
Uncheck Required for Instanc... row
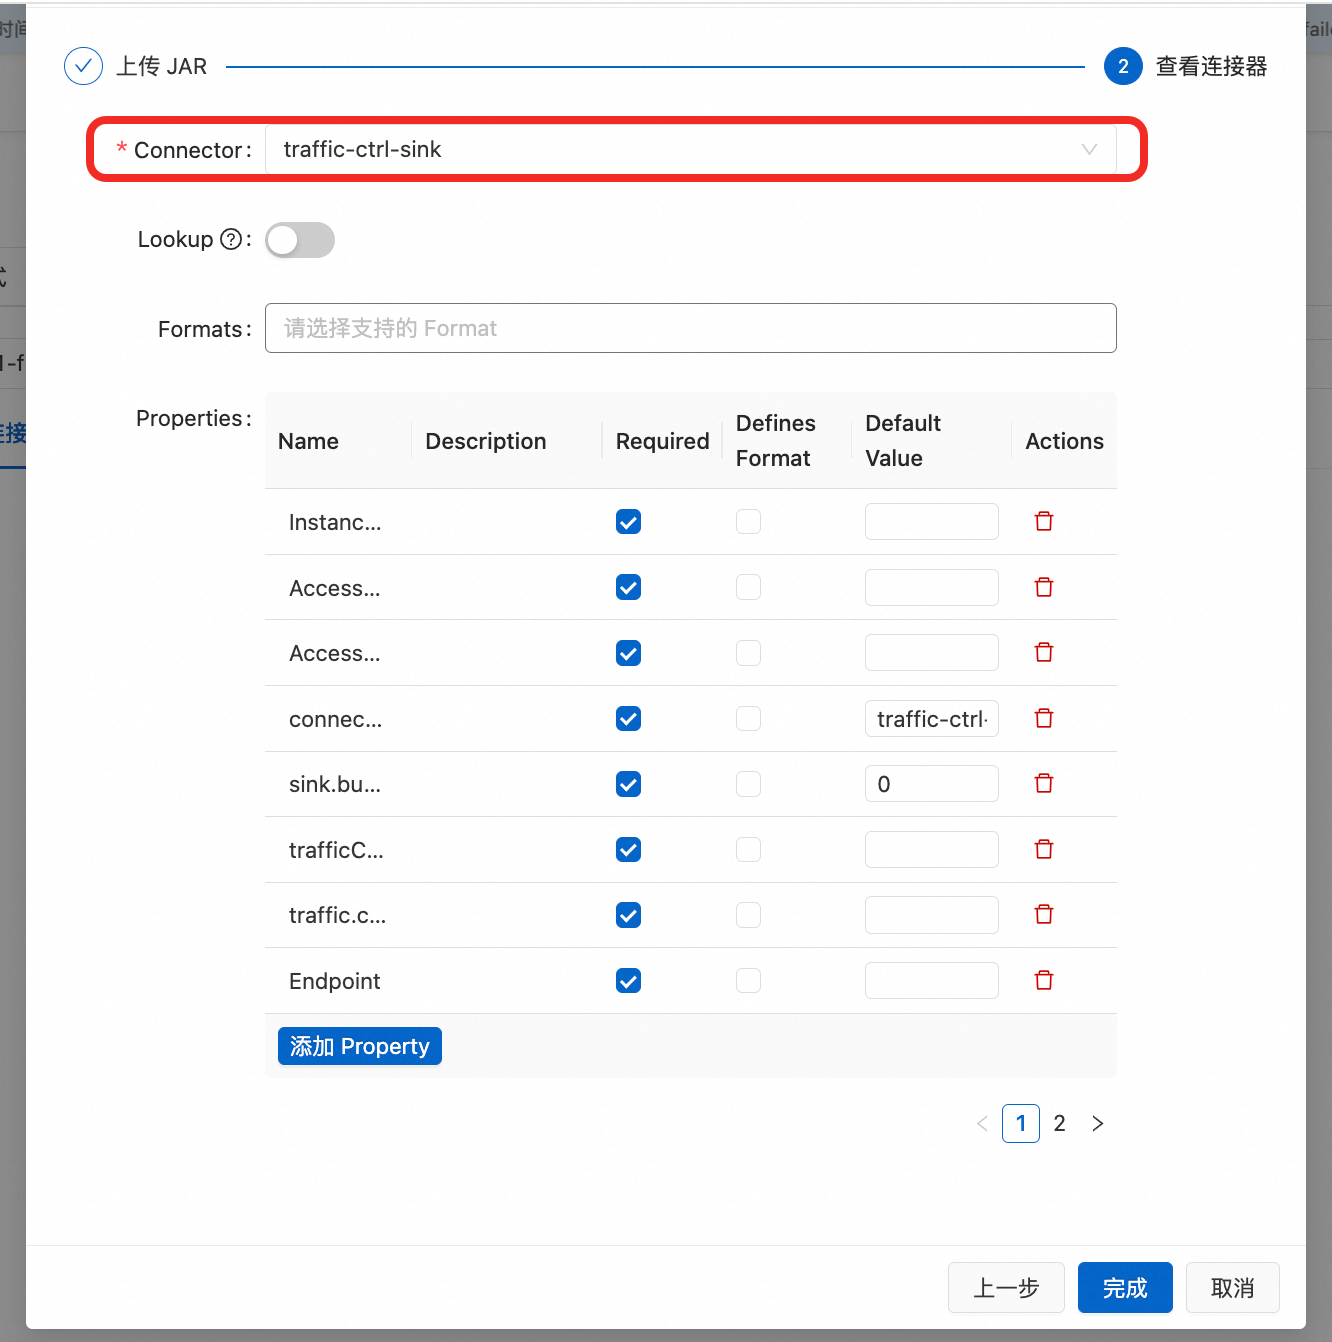pos(628,522)
